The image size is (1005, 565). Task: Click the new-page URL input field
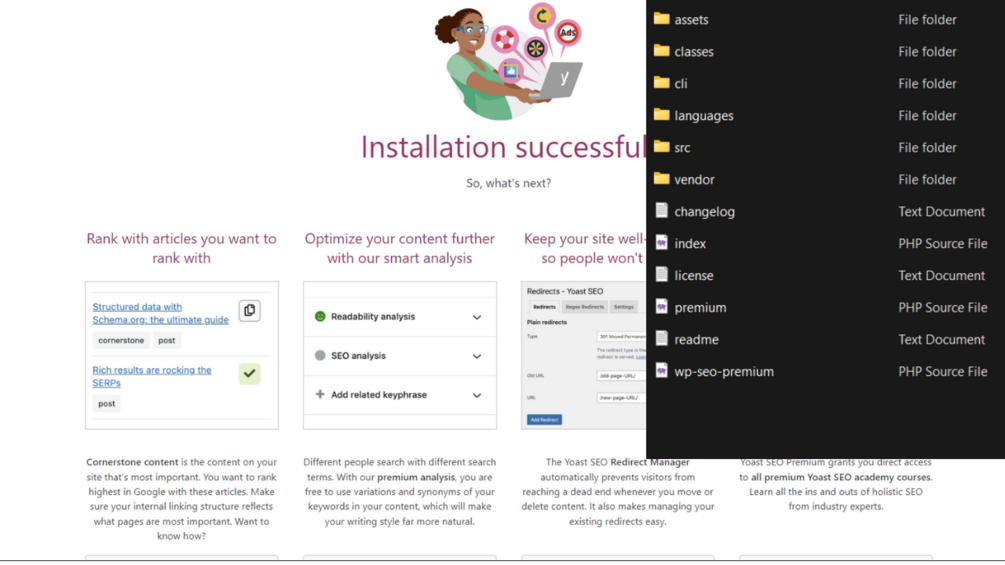[x=620, y=398]
